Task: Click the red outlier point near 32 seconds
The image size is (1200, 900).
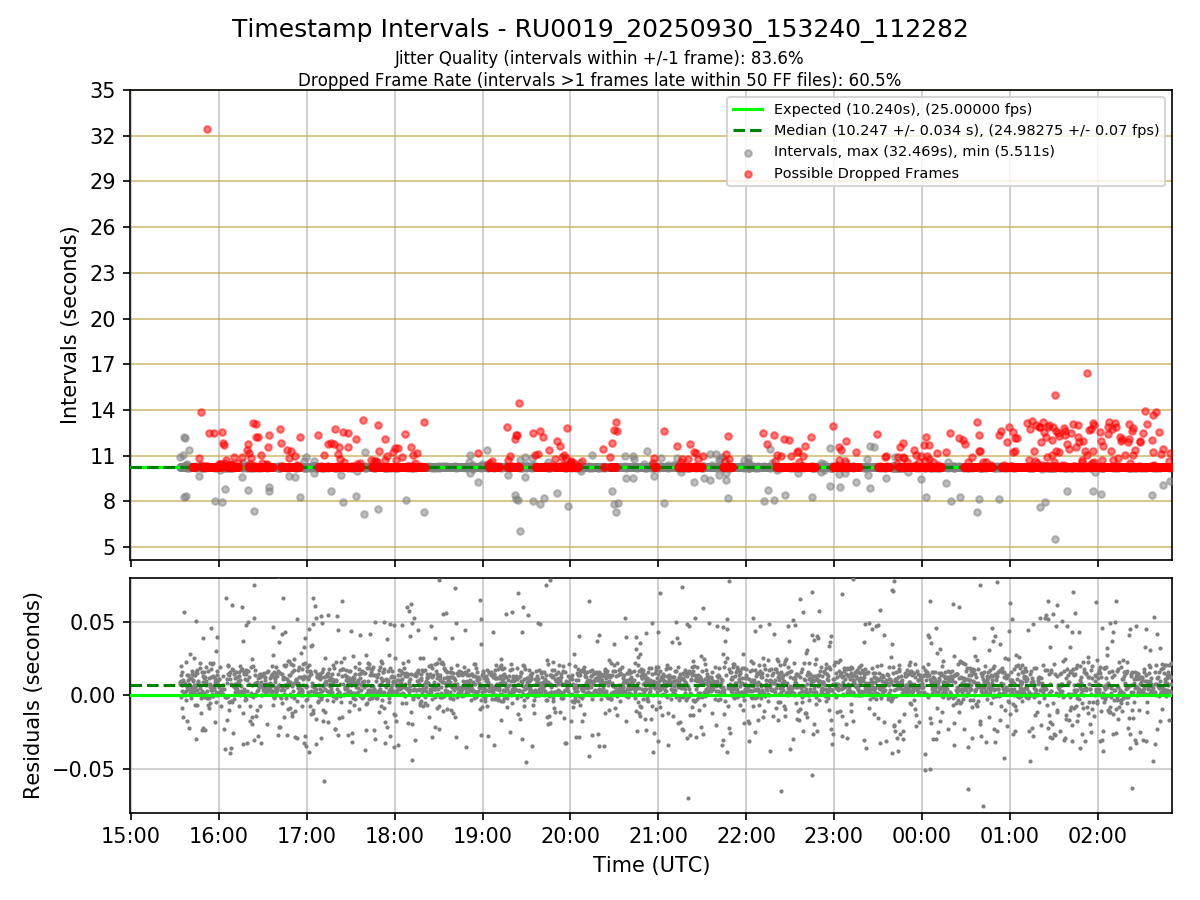Action: (x=207, y=129)
